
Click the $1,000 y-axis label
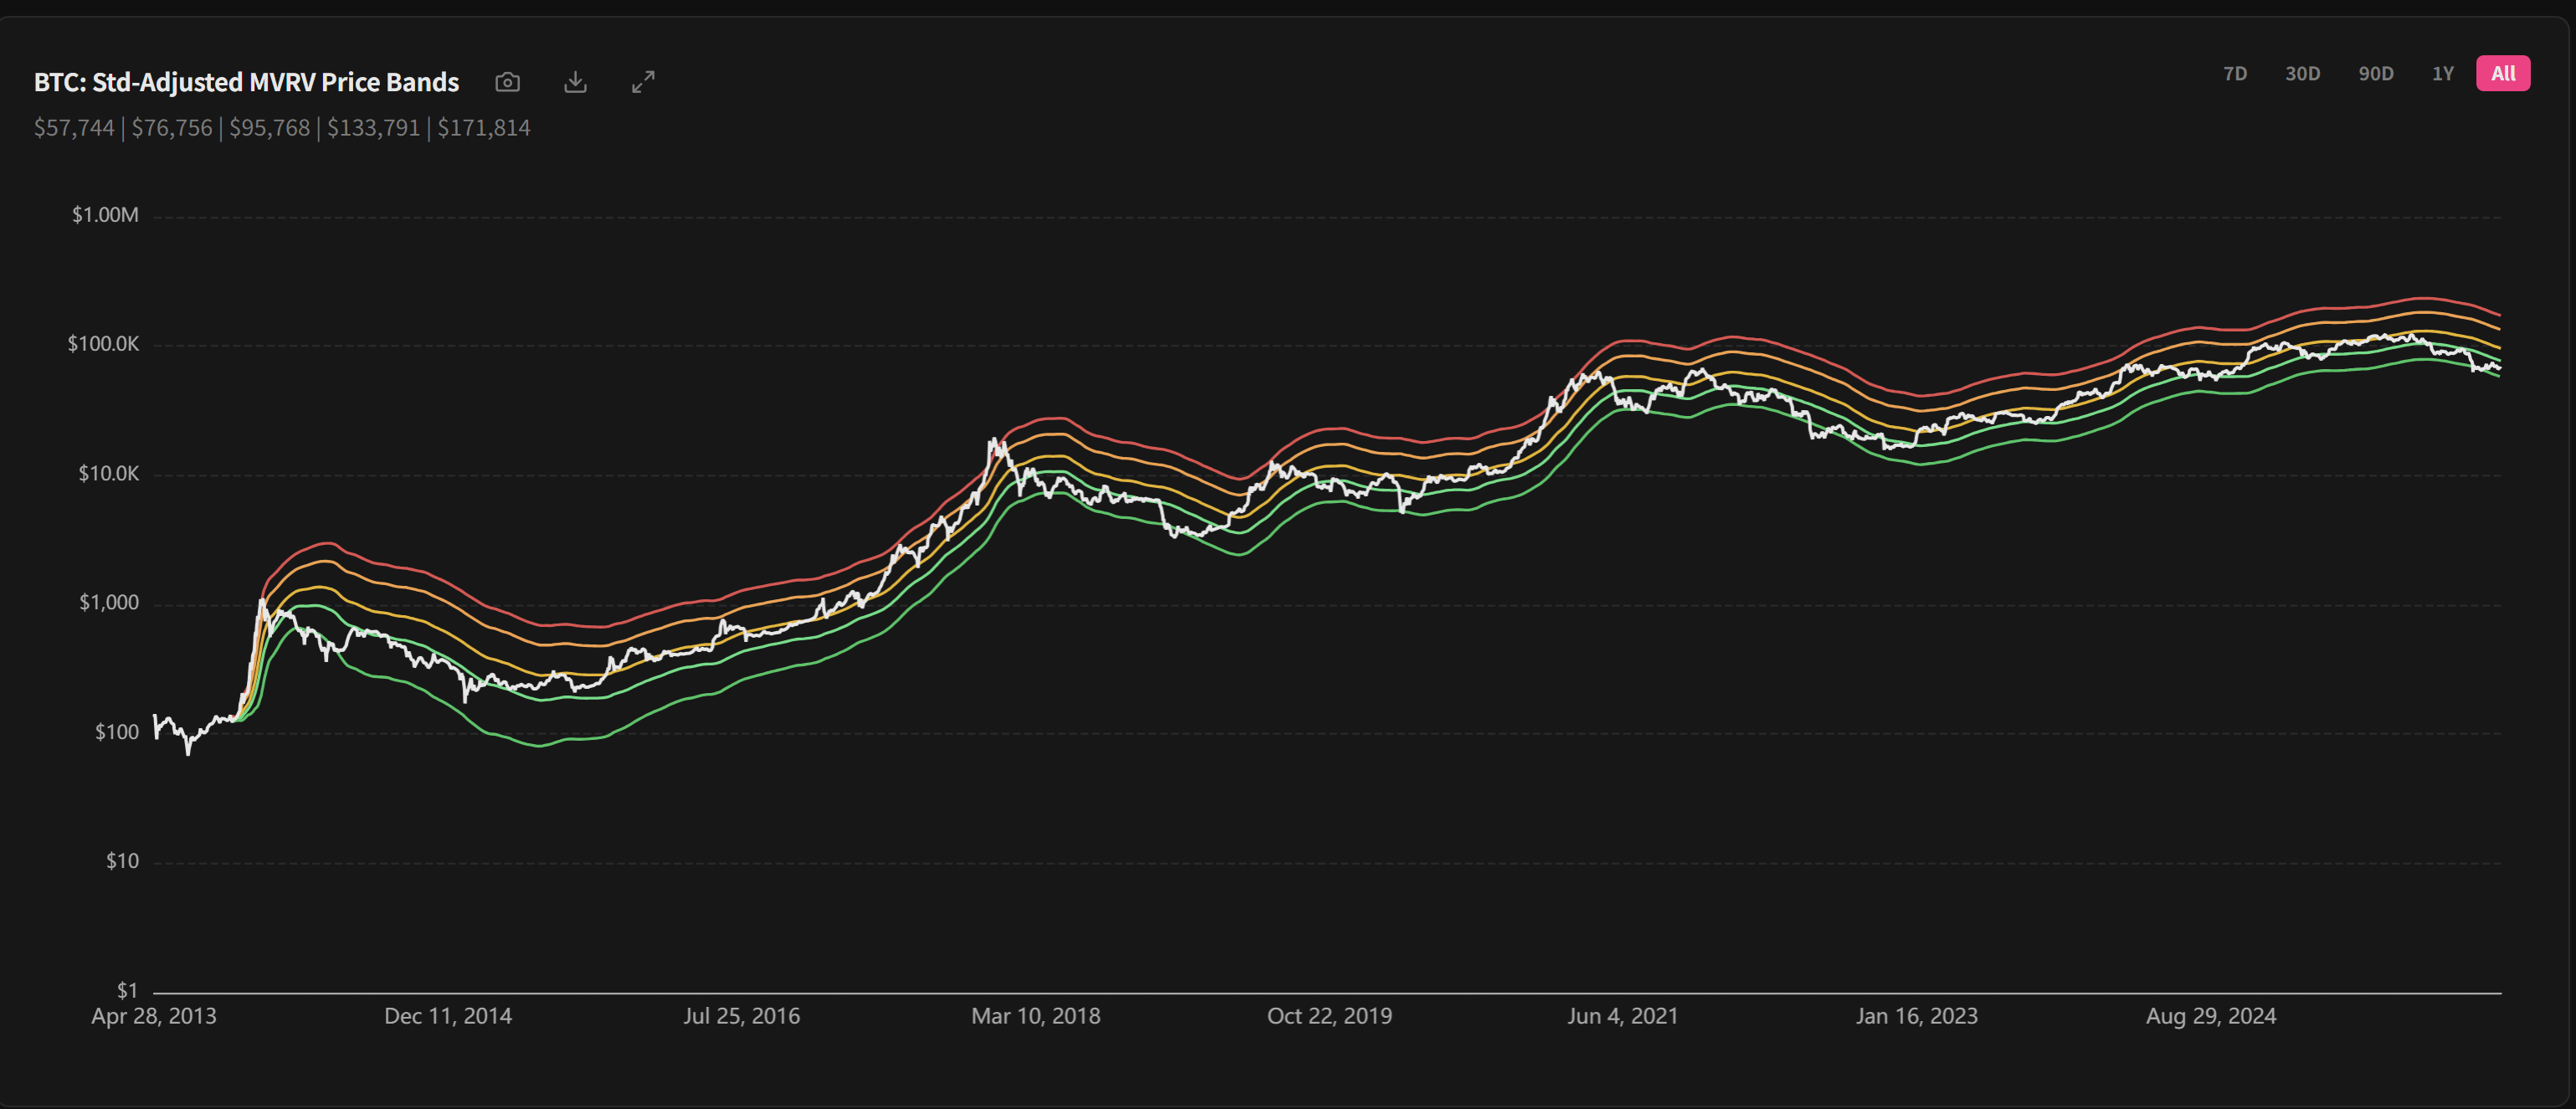click(x=109, y=602)
